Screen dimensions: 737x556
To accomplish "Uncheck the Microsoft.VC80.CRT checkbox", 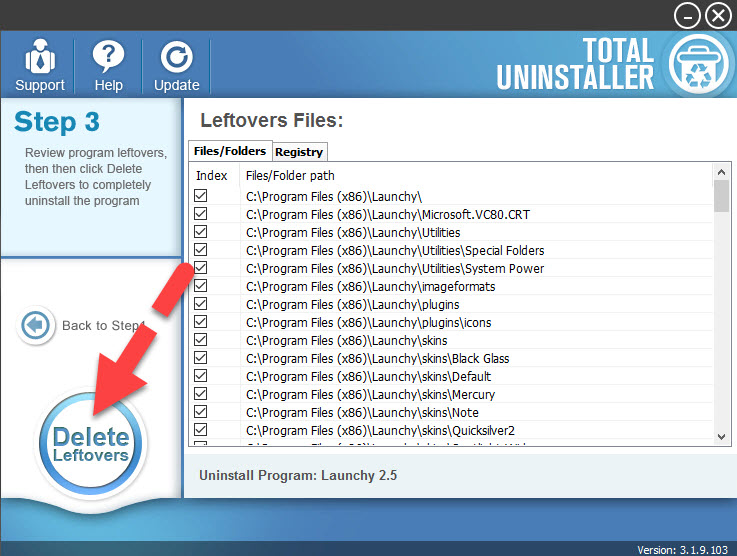I will 201,214.
